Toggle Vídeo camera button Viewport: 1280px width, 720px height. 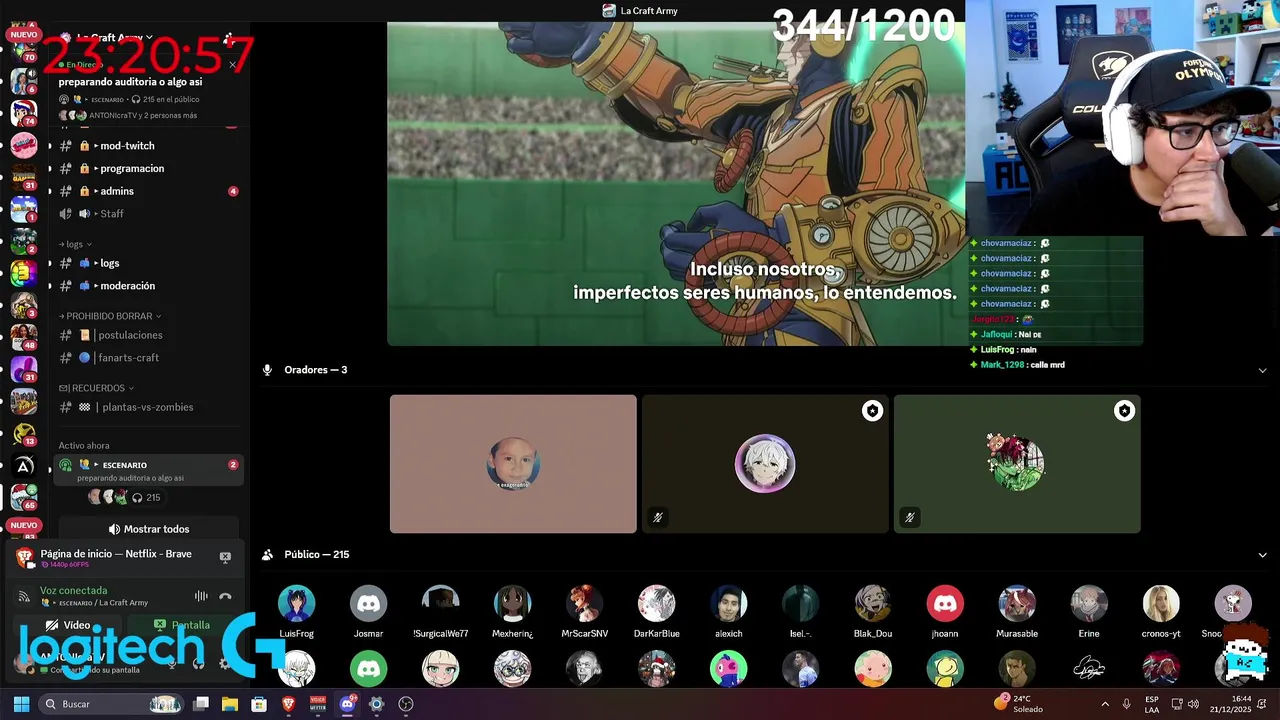pyautogui.click(x=68, y=625)
